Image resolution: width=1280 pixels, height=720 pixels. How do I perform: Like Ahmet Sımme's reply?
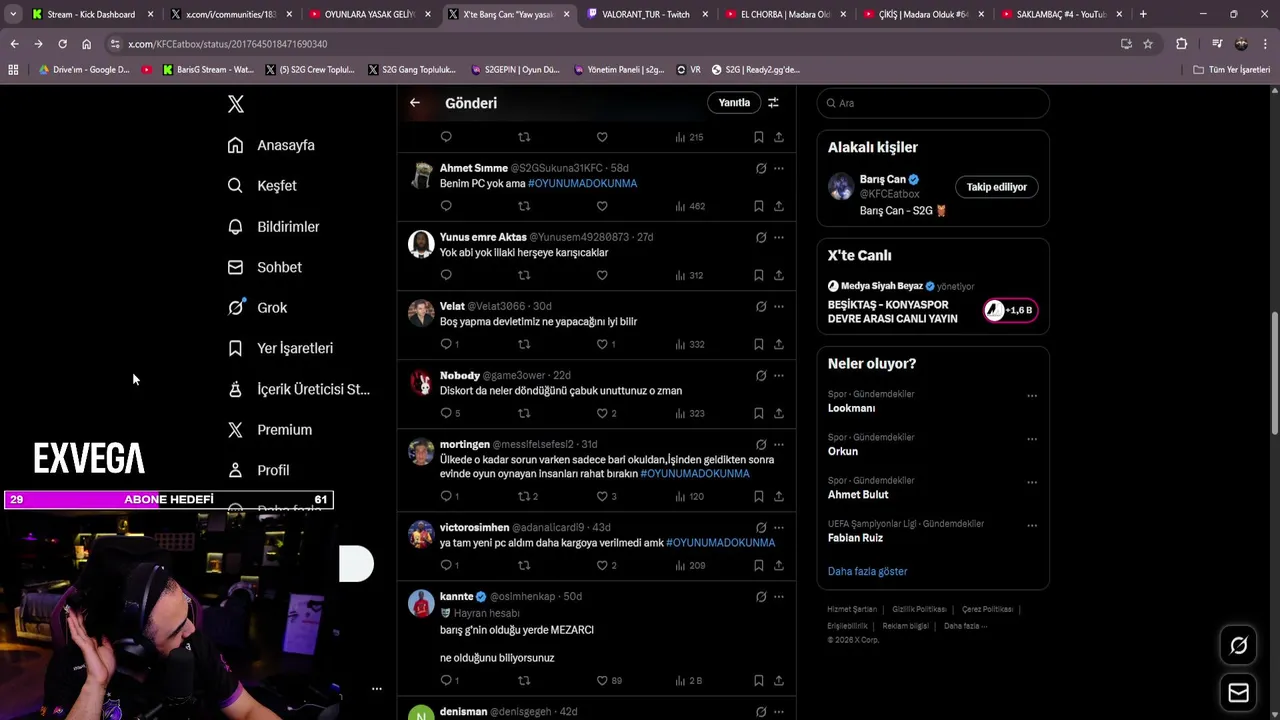[602, 206]
